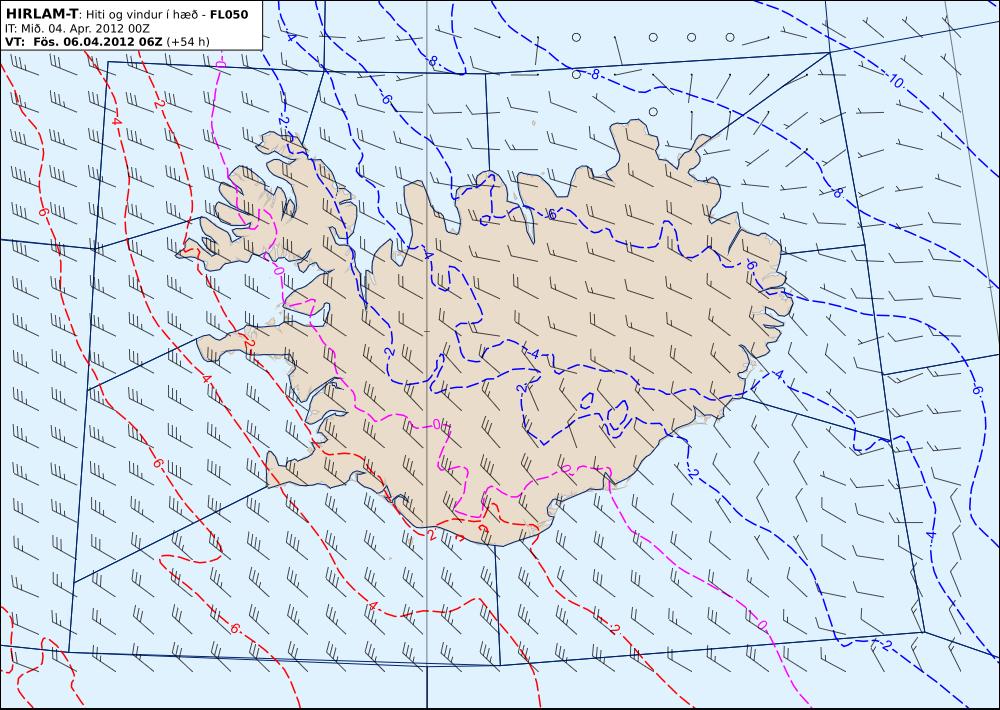Select the lone calm-wind circle nearest northeast Iceland
This screenshot has height=710, width=1000.
tap(653, 112)
